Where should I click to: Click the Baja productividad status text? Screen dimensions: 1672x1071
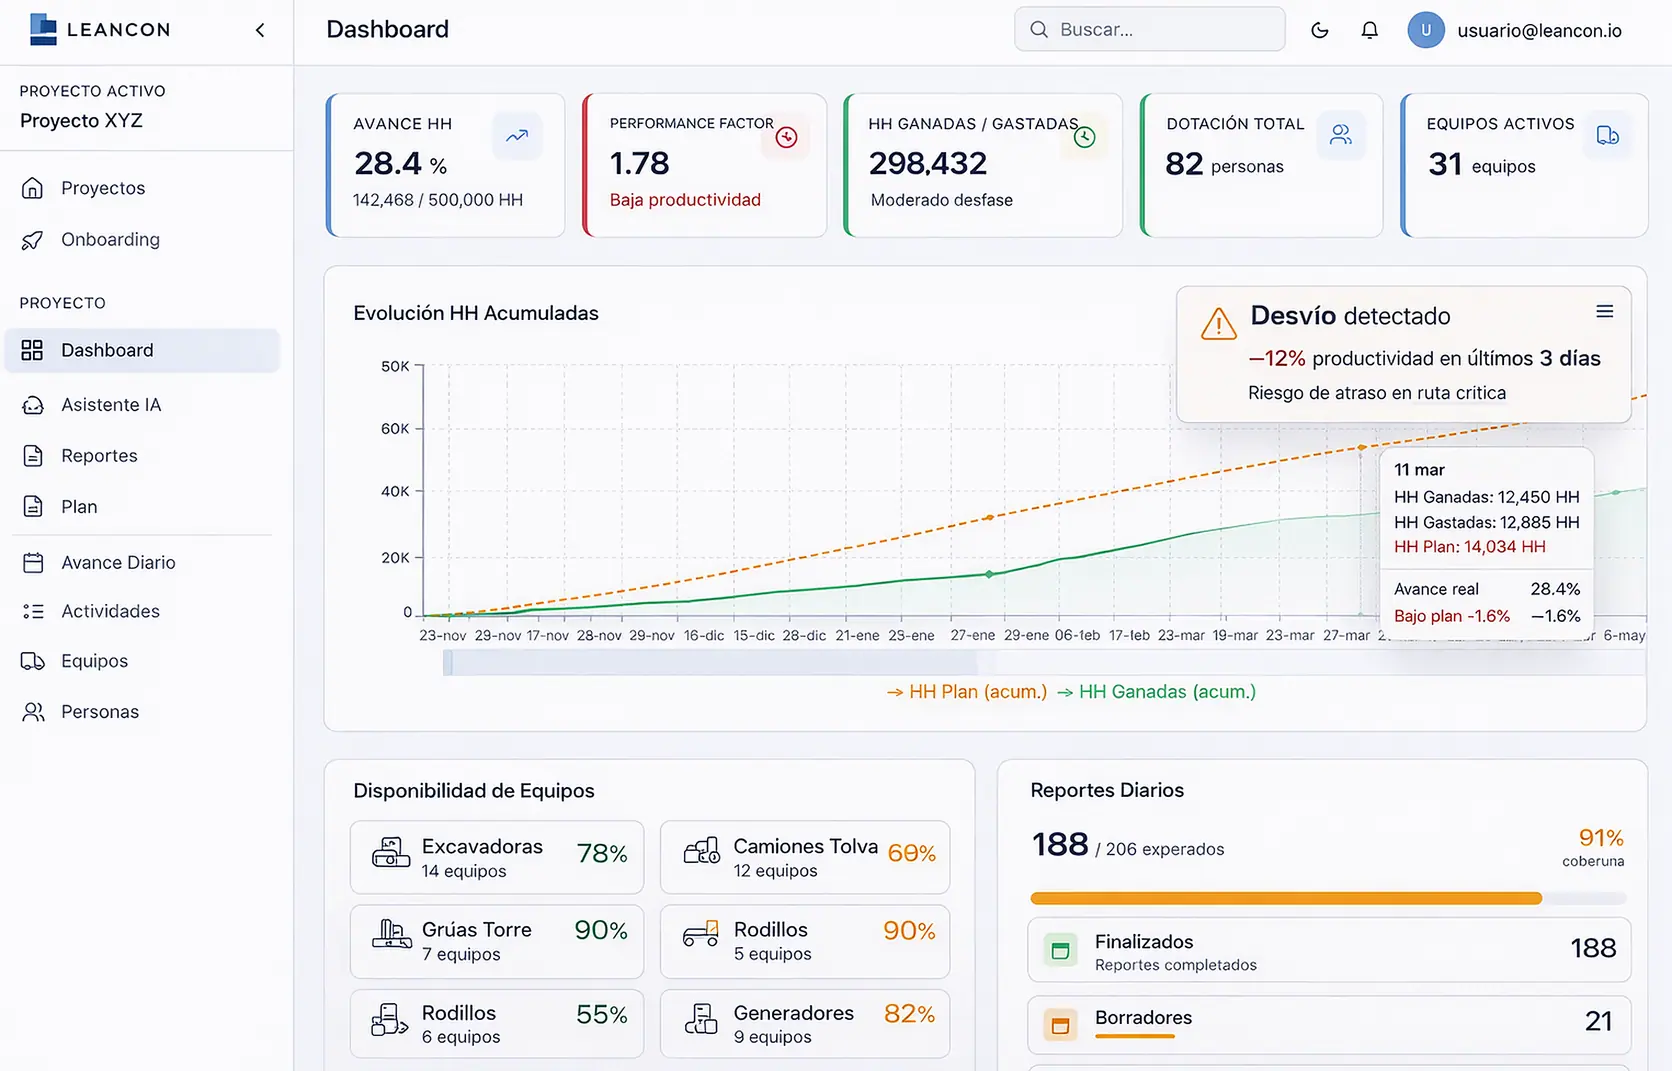click(685, 200)
